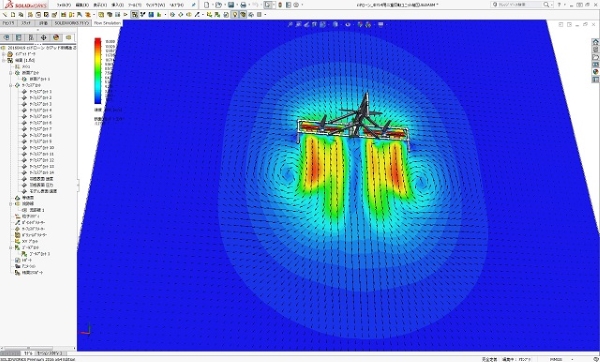This screenshot has height=362, width=600.
Task: Click the velocity color legend bar
Action: 98,71
